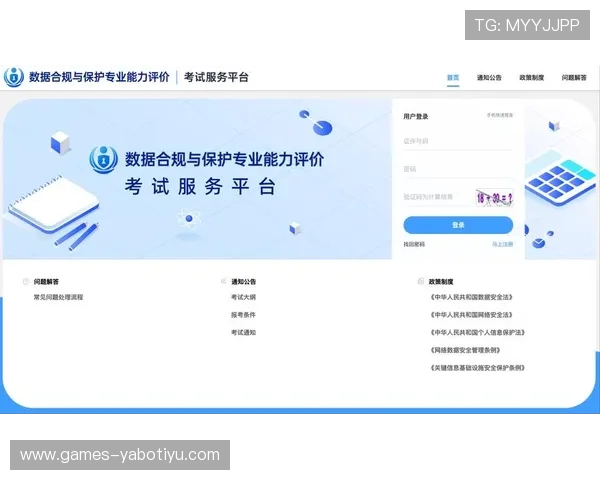Click the 问题解答 section heading
The image size is (600, 480).
pos(46,282)
